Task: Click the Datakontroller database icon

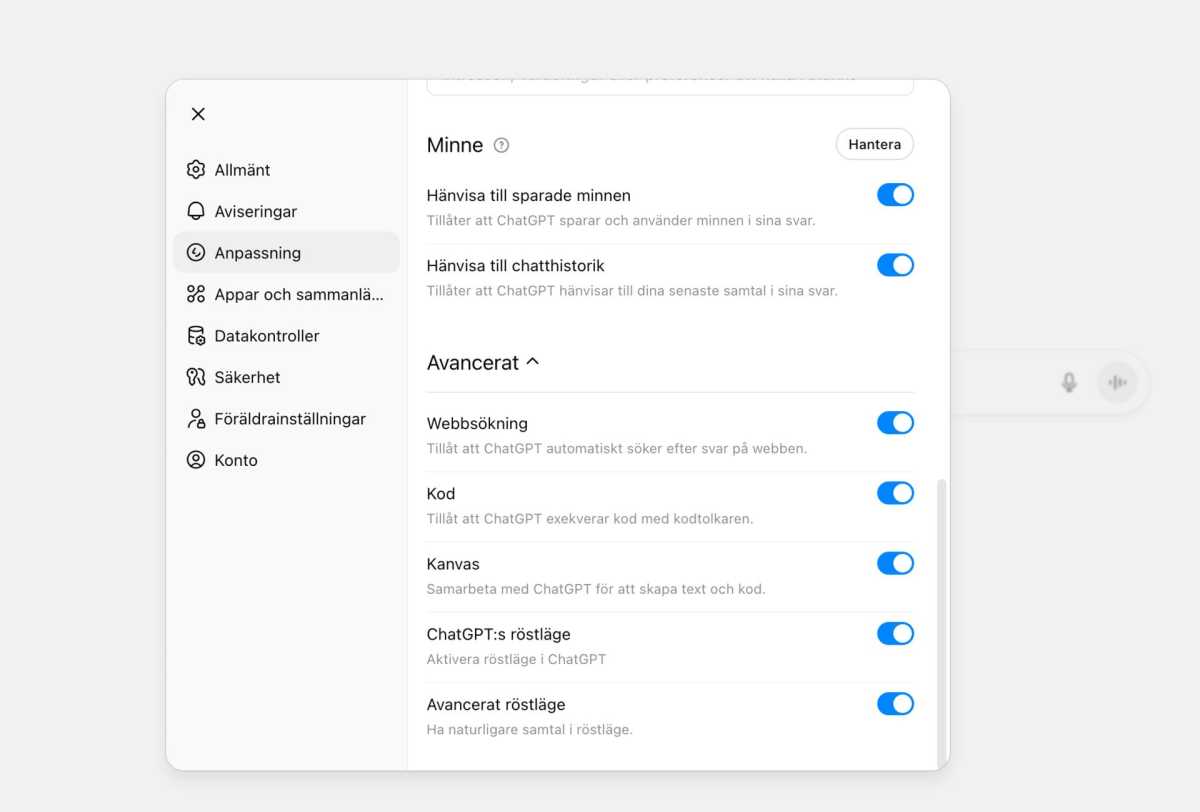Action: 196,336
